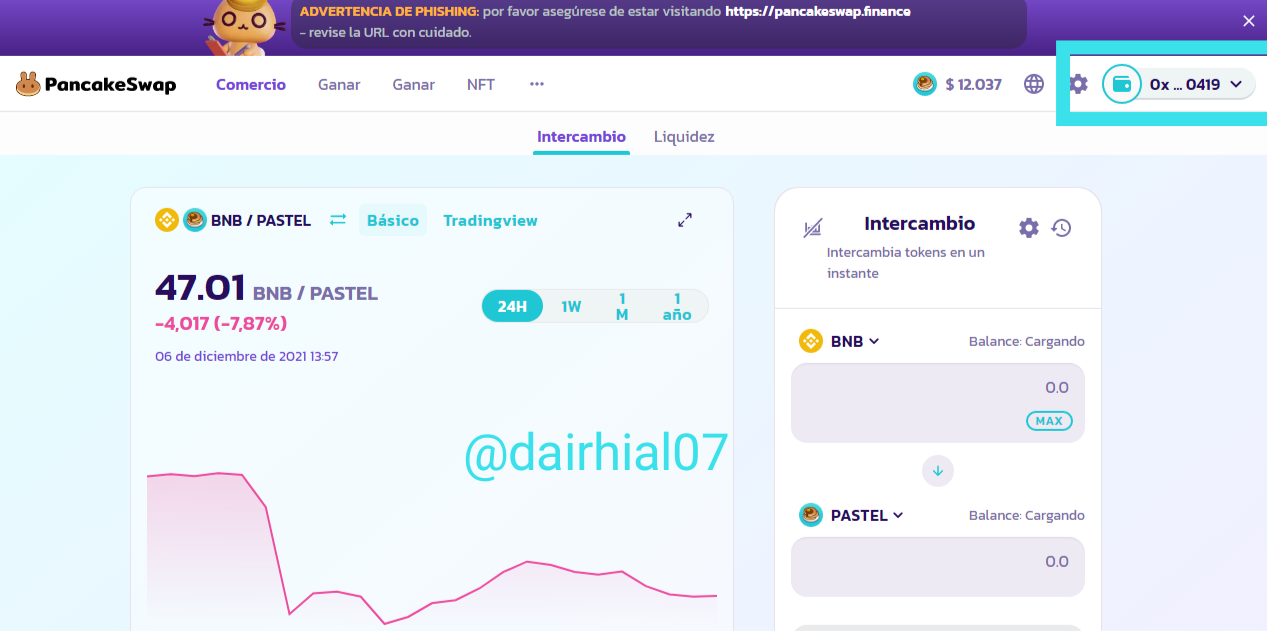Click the down-arrow switch tokens button
Screen dimensions: 1267x631
point(938,470)
